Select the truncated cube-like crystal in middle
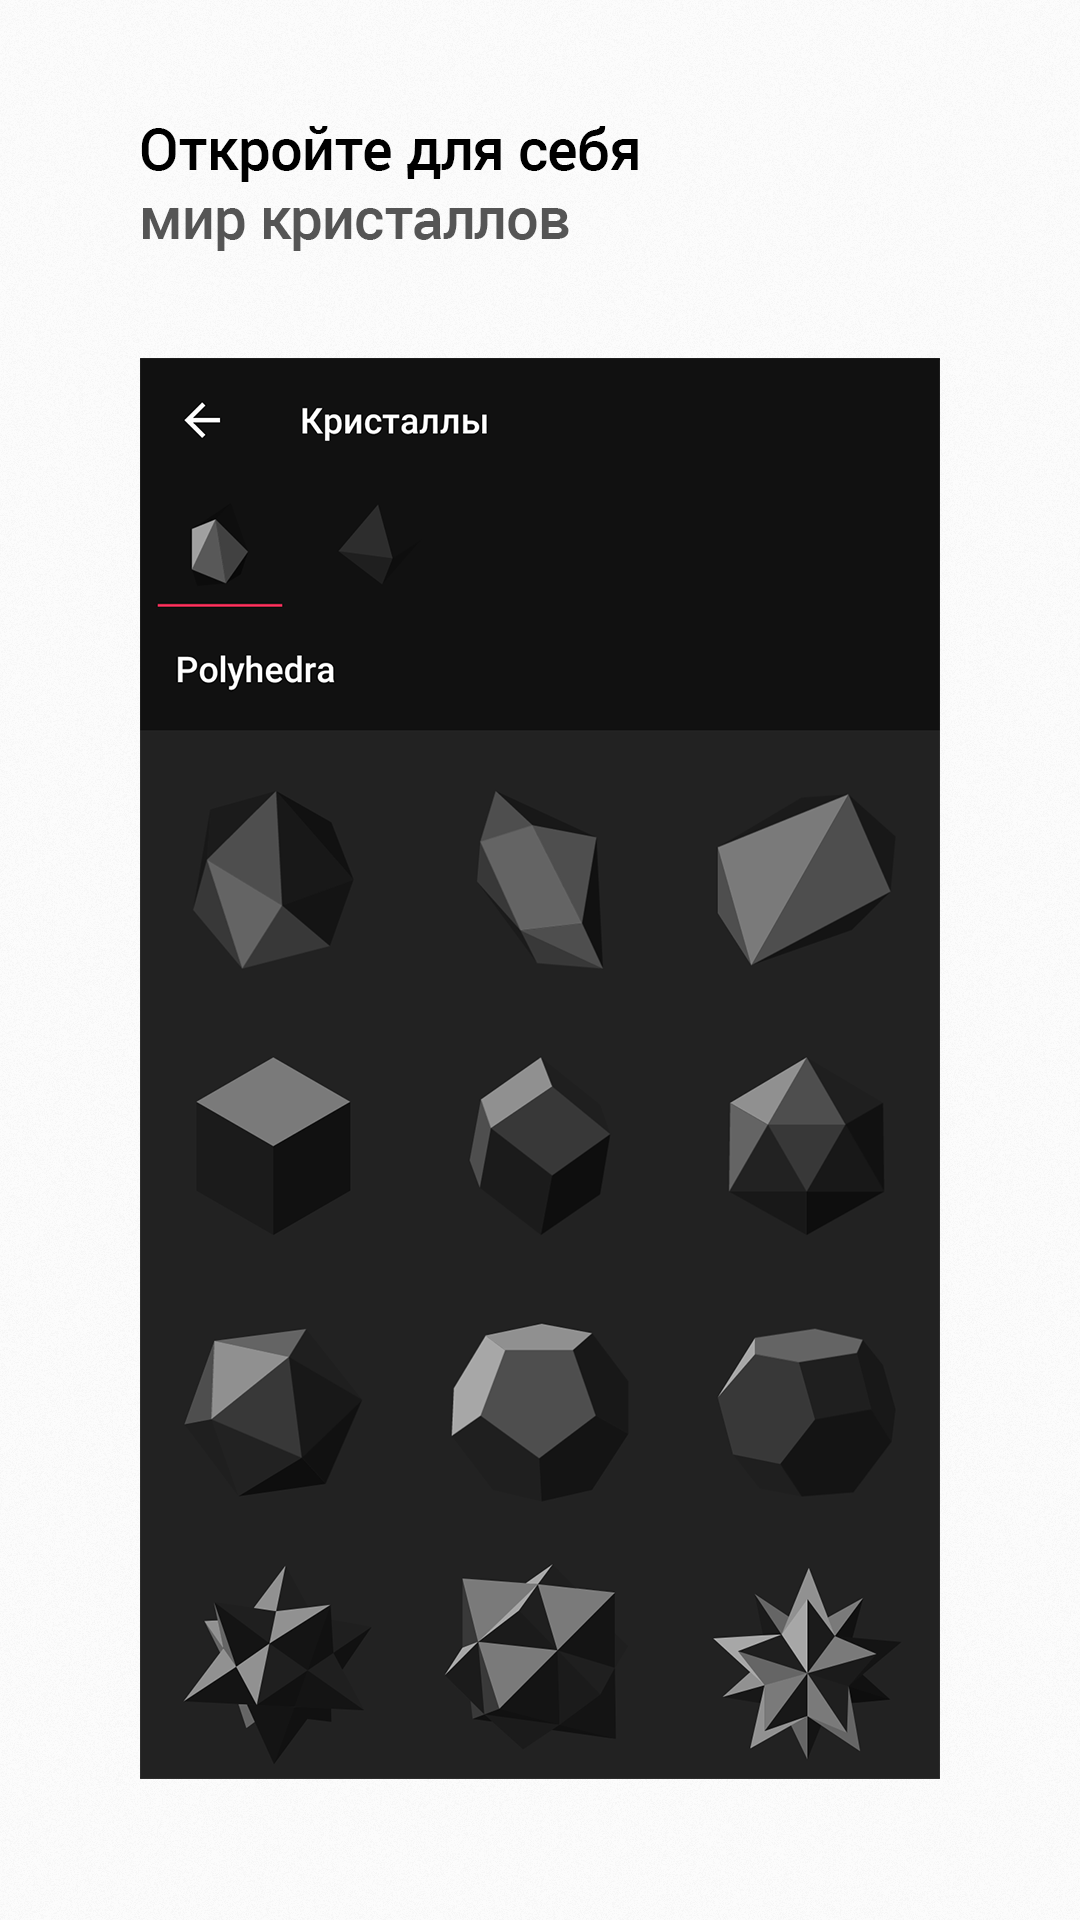The height and width of the screenshot is (1920, 1080). point(540,1146)
